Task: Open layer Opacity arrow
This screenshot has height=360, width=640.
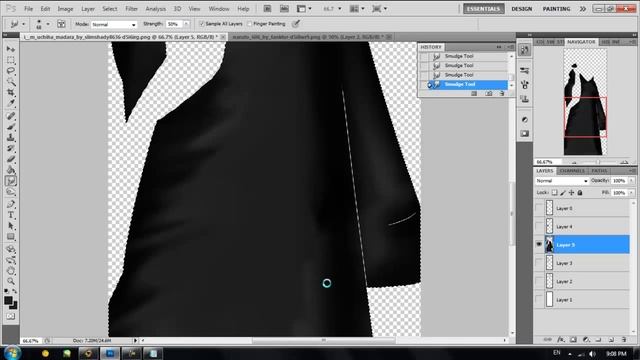Action: (x=631, y=181)
